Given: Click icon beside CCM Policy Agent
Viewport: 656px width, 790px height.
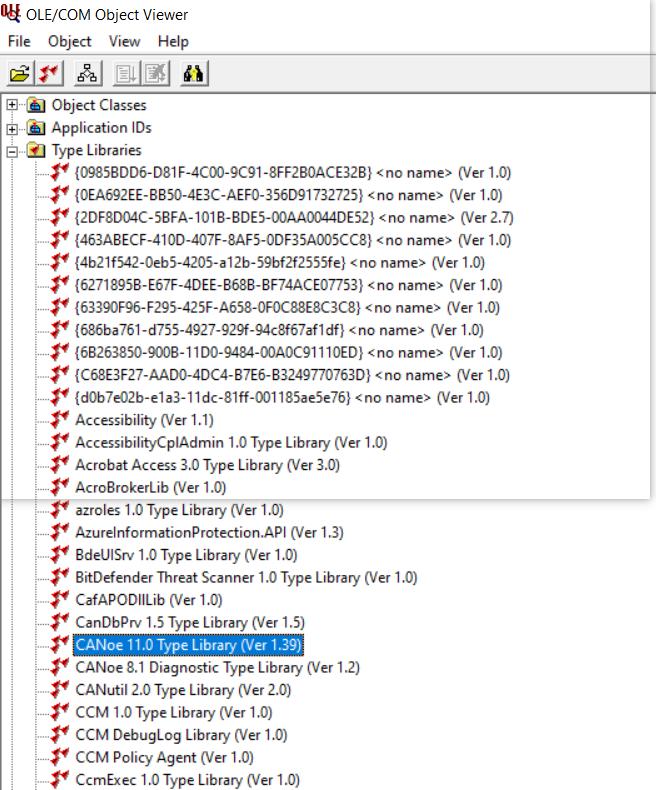Looking at the screenshot, I should tap(60, 757).
